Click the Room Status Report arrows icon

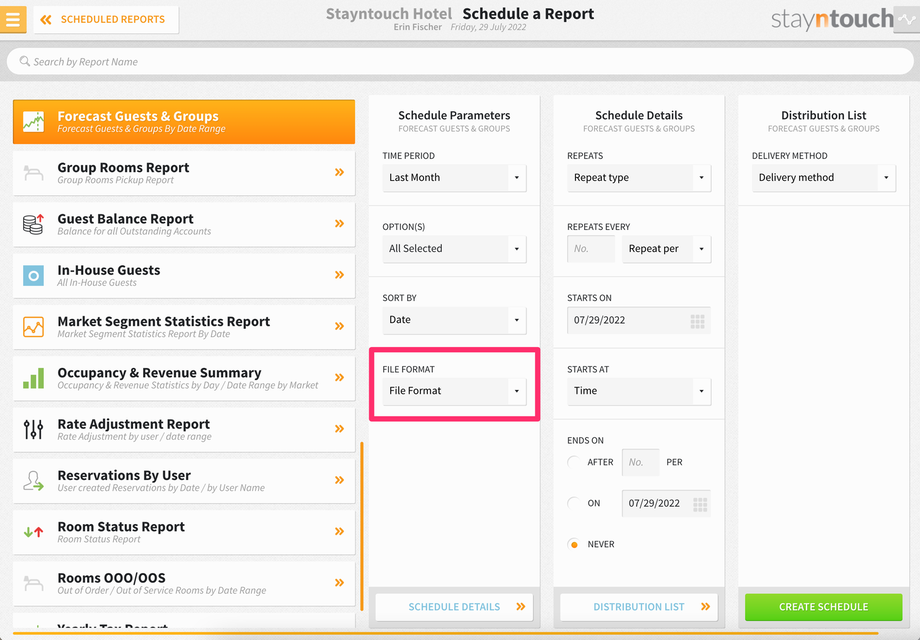(33, 532)
